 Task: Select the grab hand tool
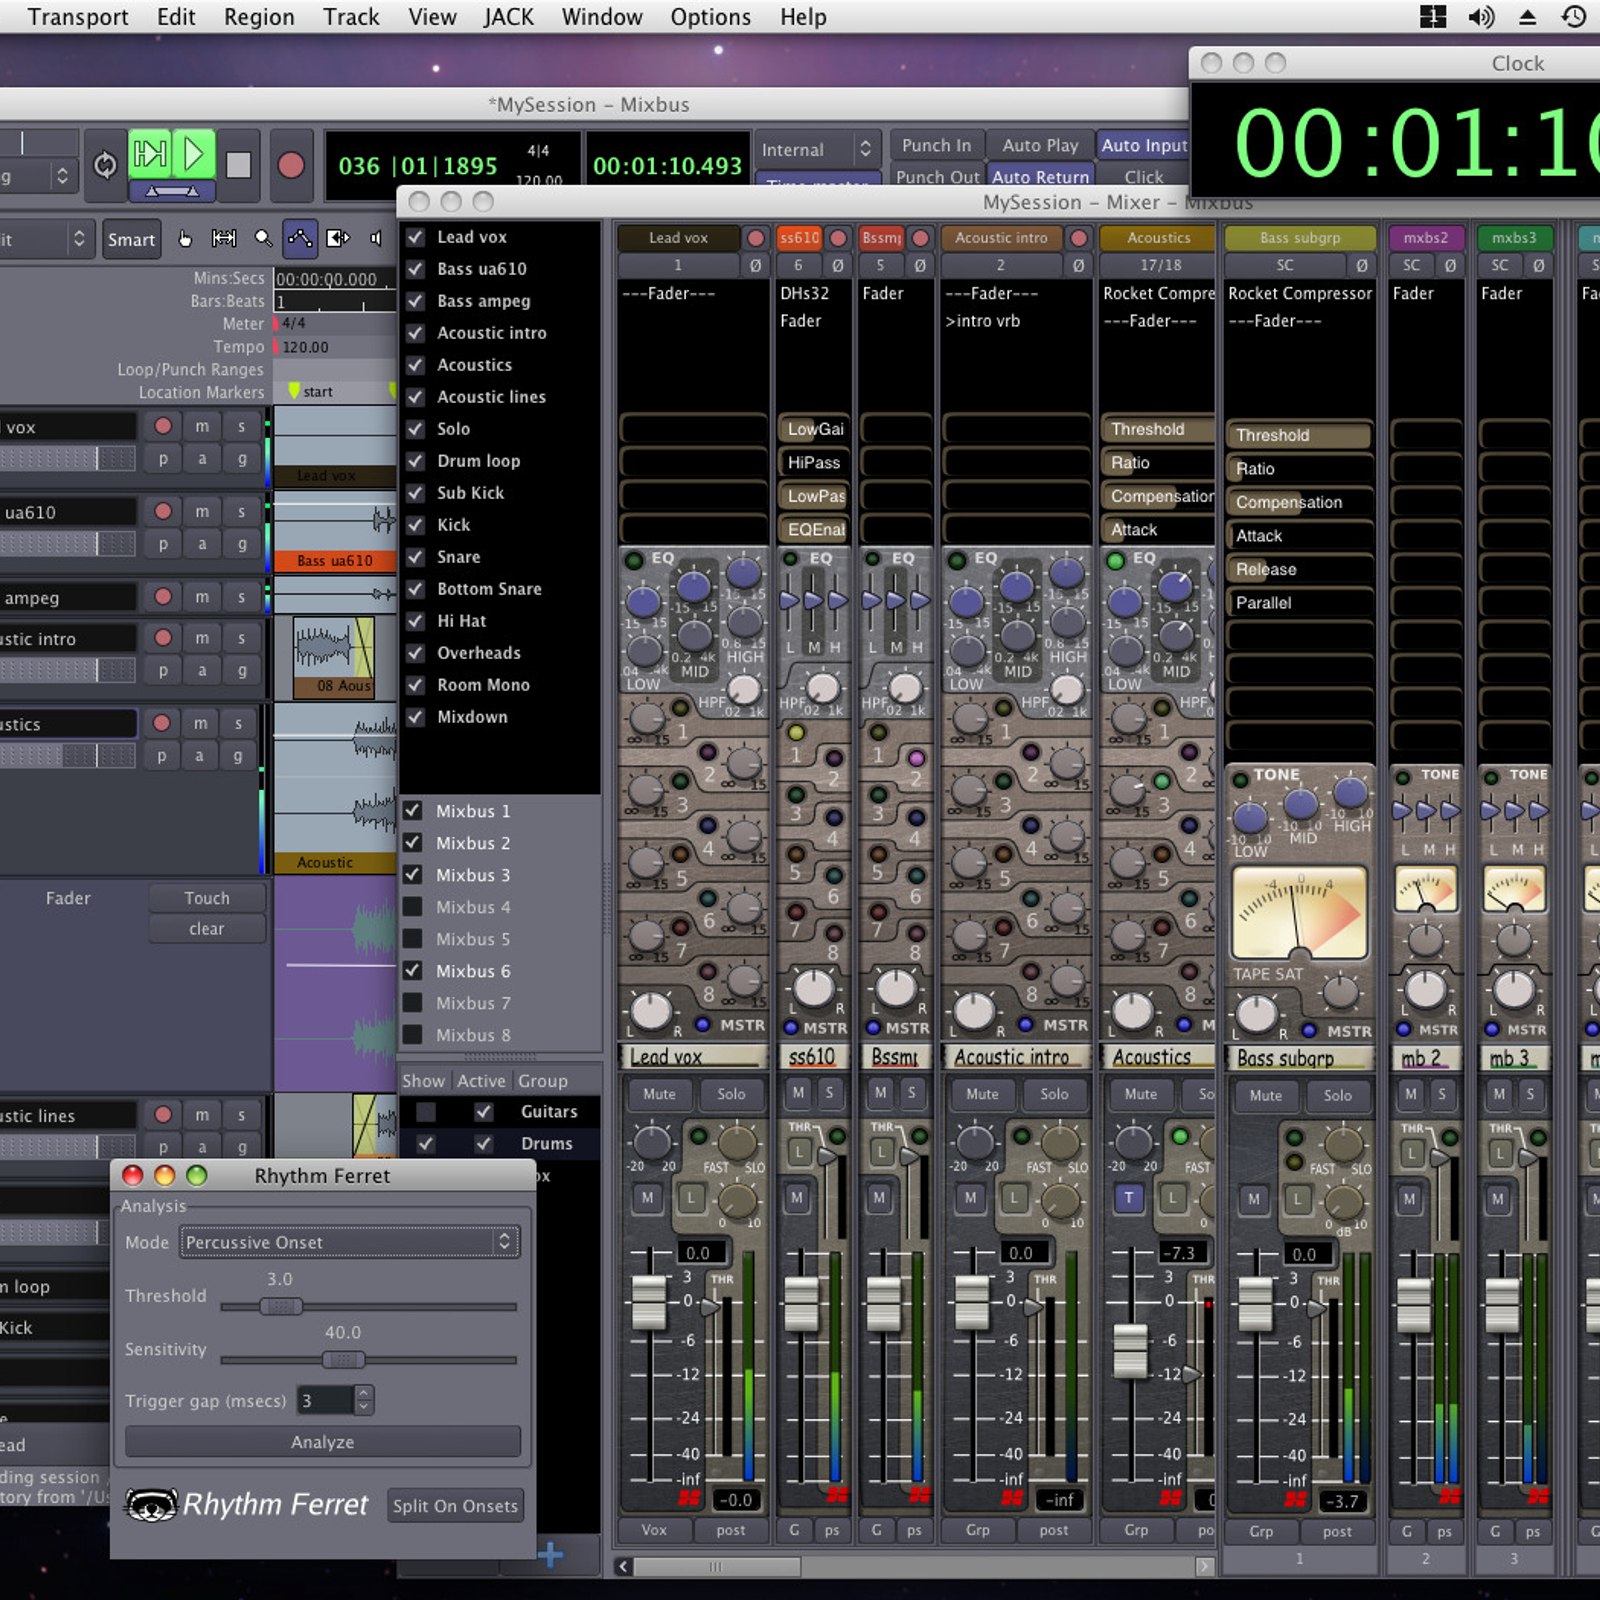coord(185,239)
